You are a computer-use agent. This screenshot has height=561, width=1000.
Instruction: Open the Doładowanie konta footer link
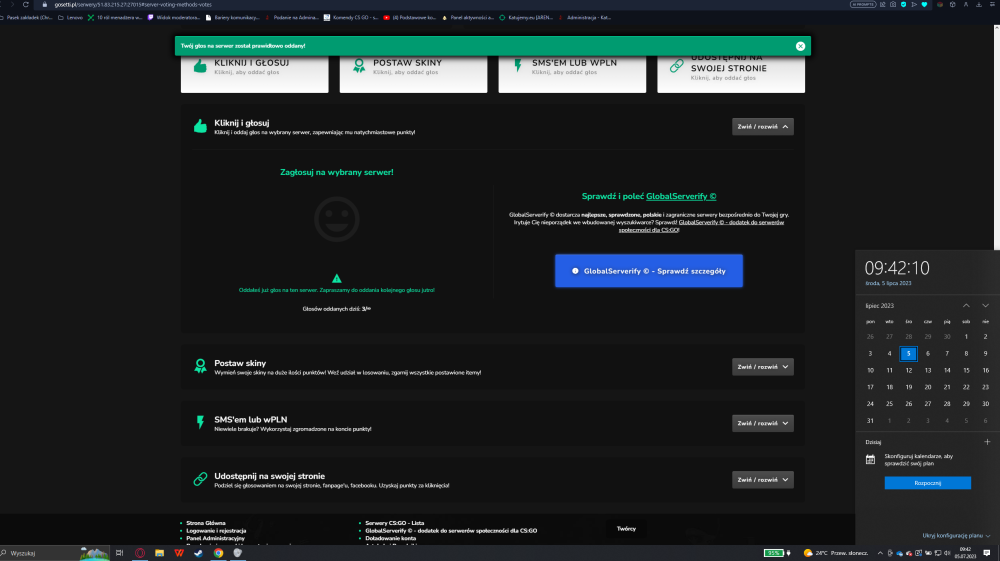coord(391,538)
